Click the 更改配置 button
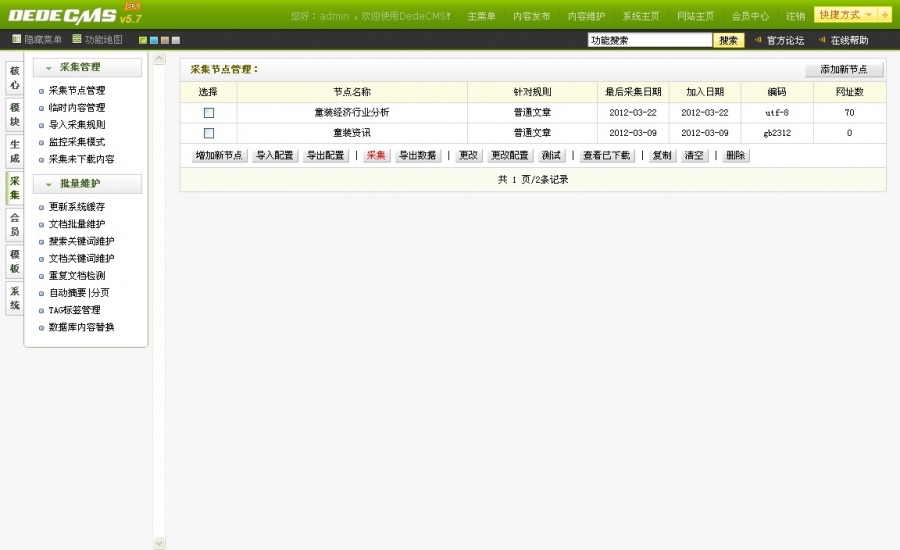Image resolution: width=900 pixels, height=550 pixels. [510, 156]
